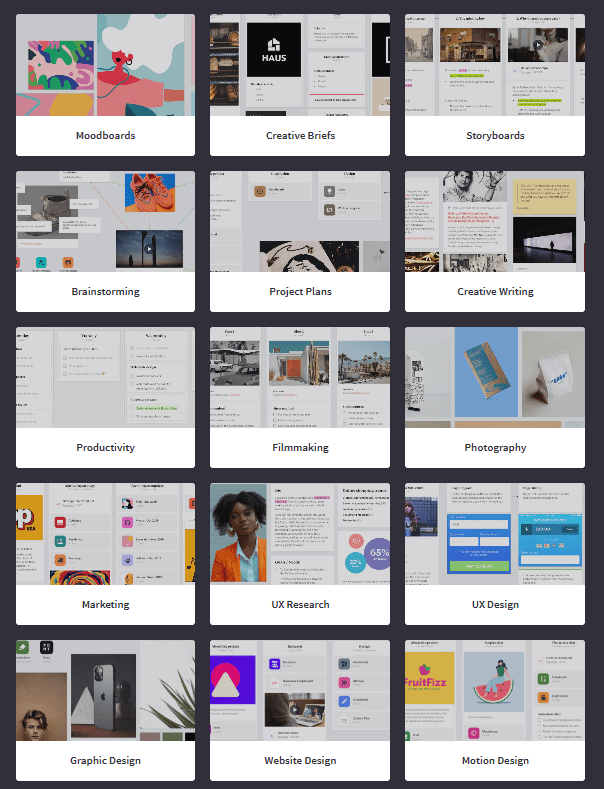Image resolution: width=604 pixels, height=789 pixels.
Task: Click the FruitFizz logo in Motion Design preview
Action: (426, 678)
